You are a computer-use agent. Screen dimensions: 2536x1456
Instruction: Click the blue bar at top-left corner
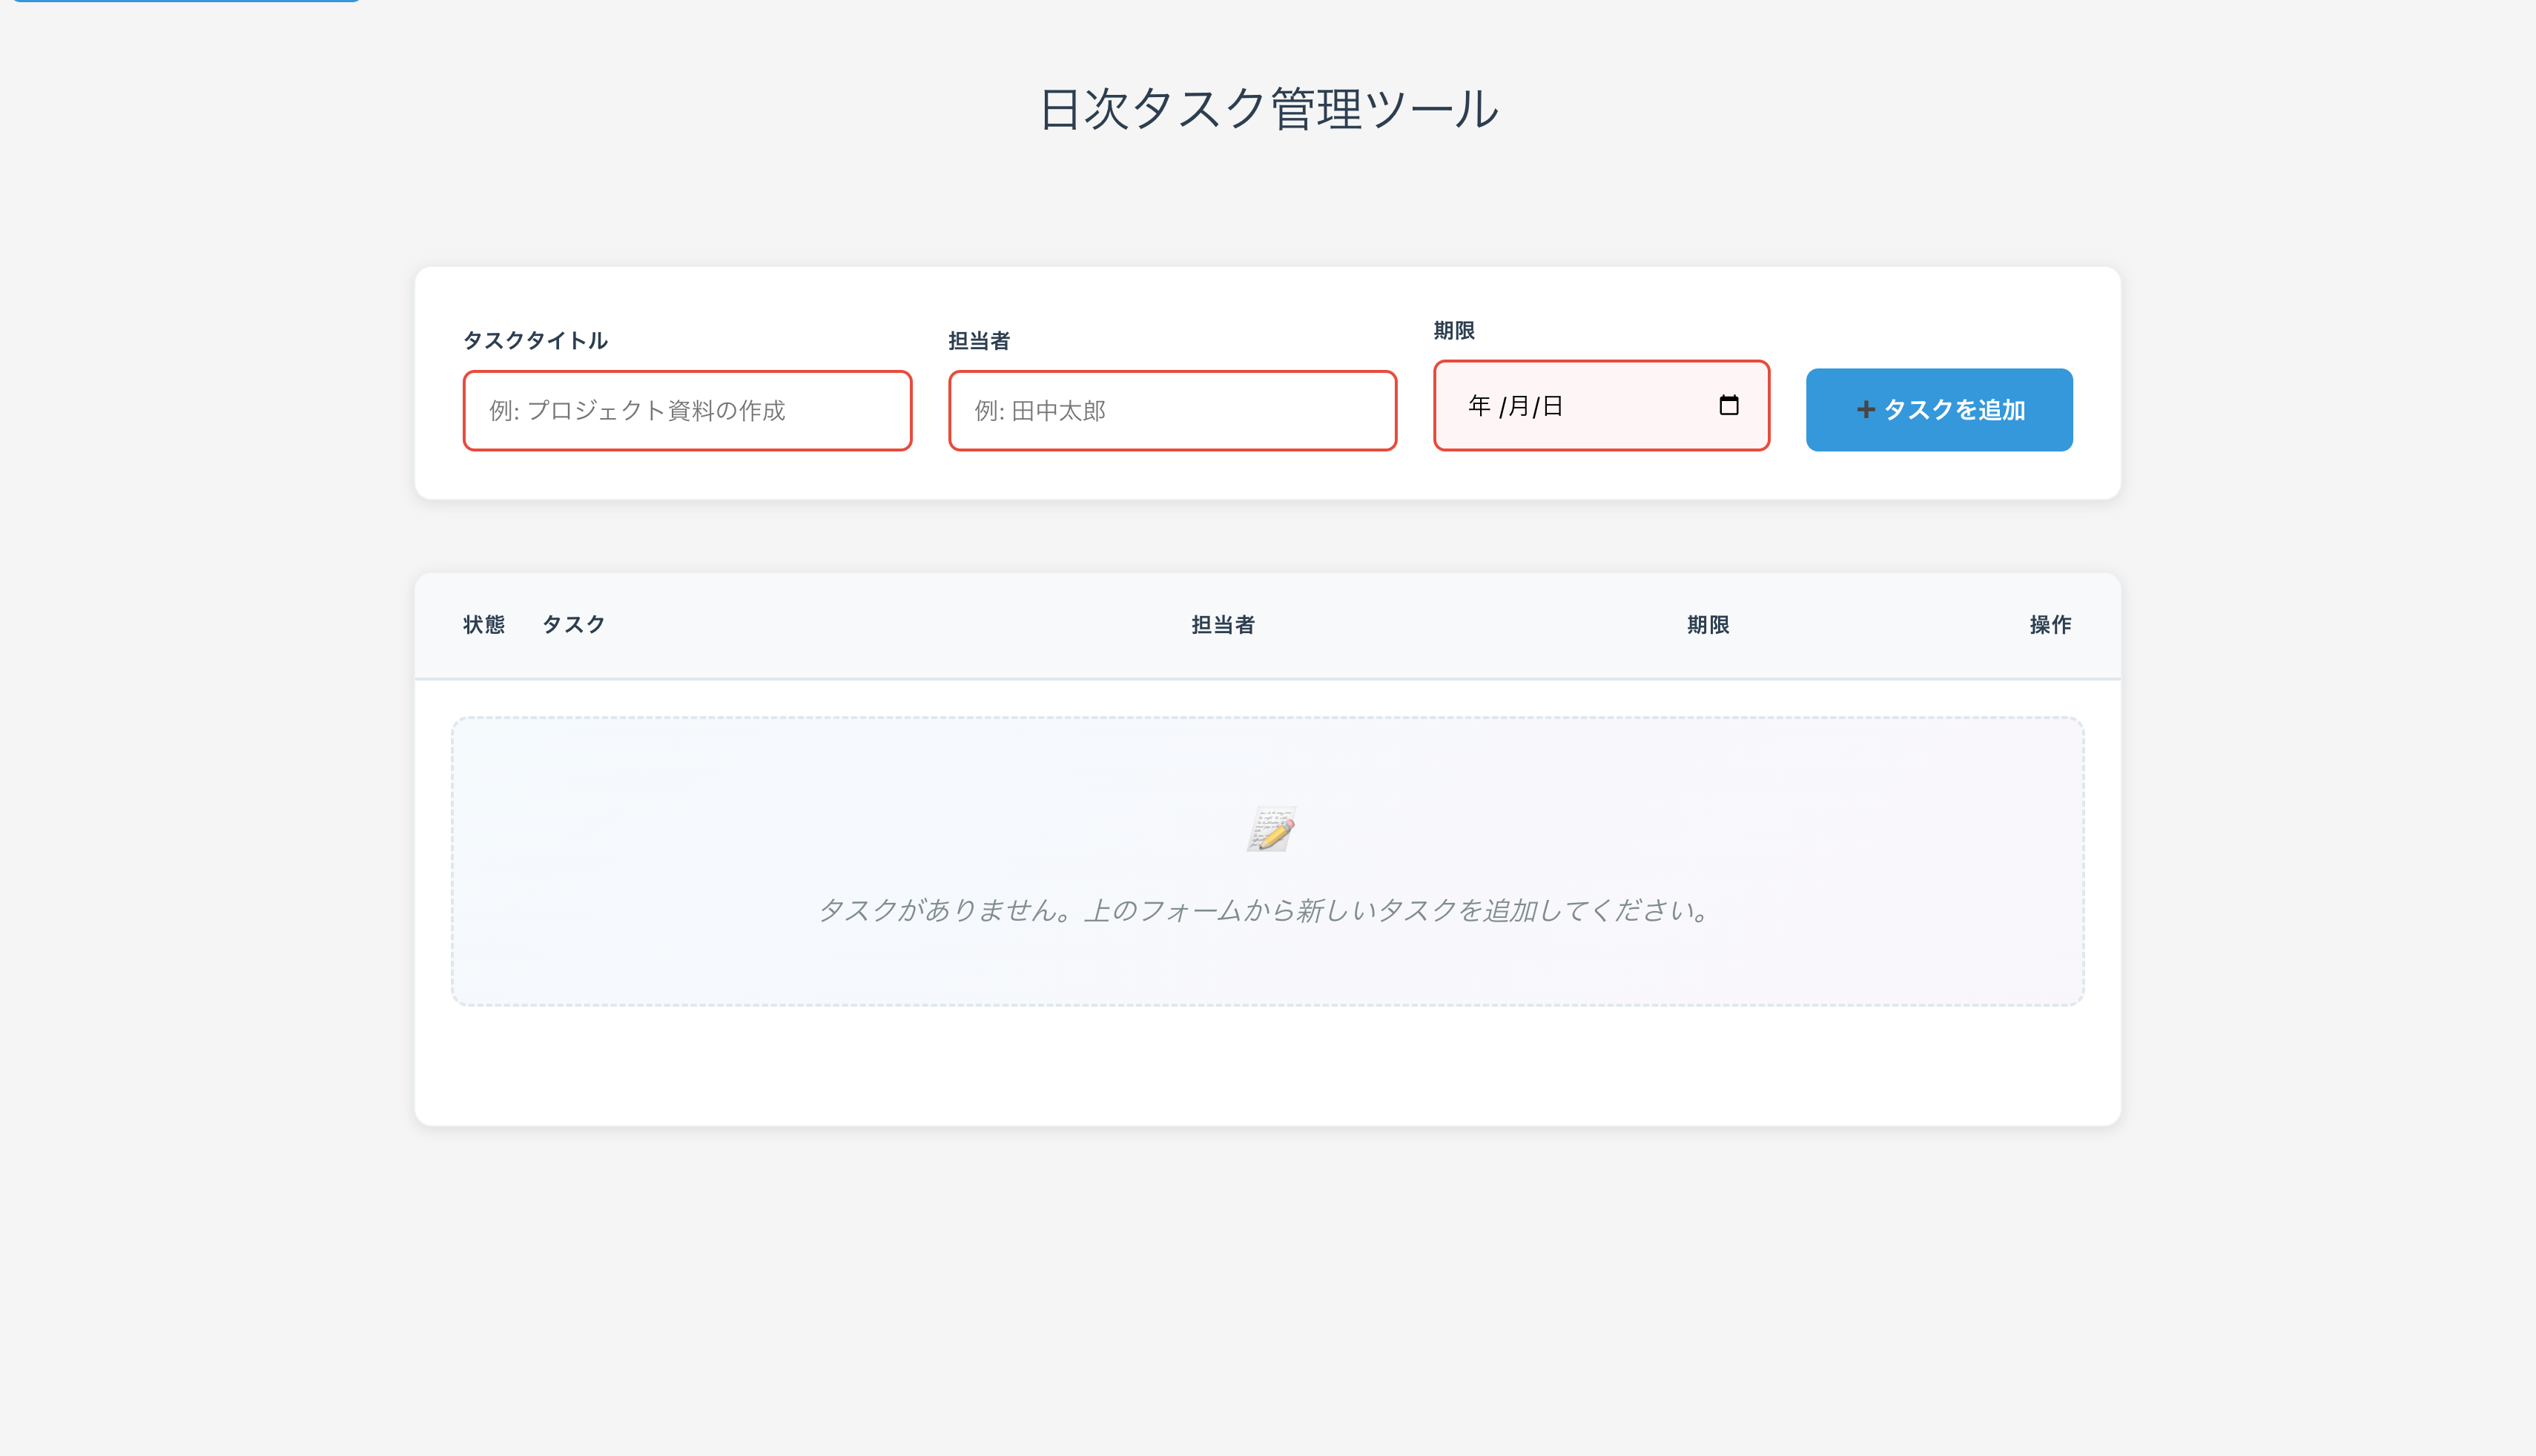point(186,1)
